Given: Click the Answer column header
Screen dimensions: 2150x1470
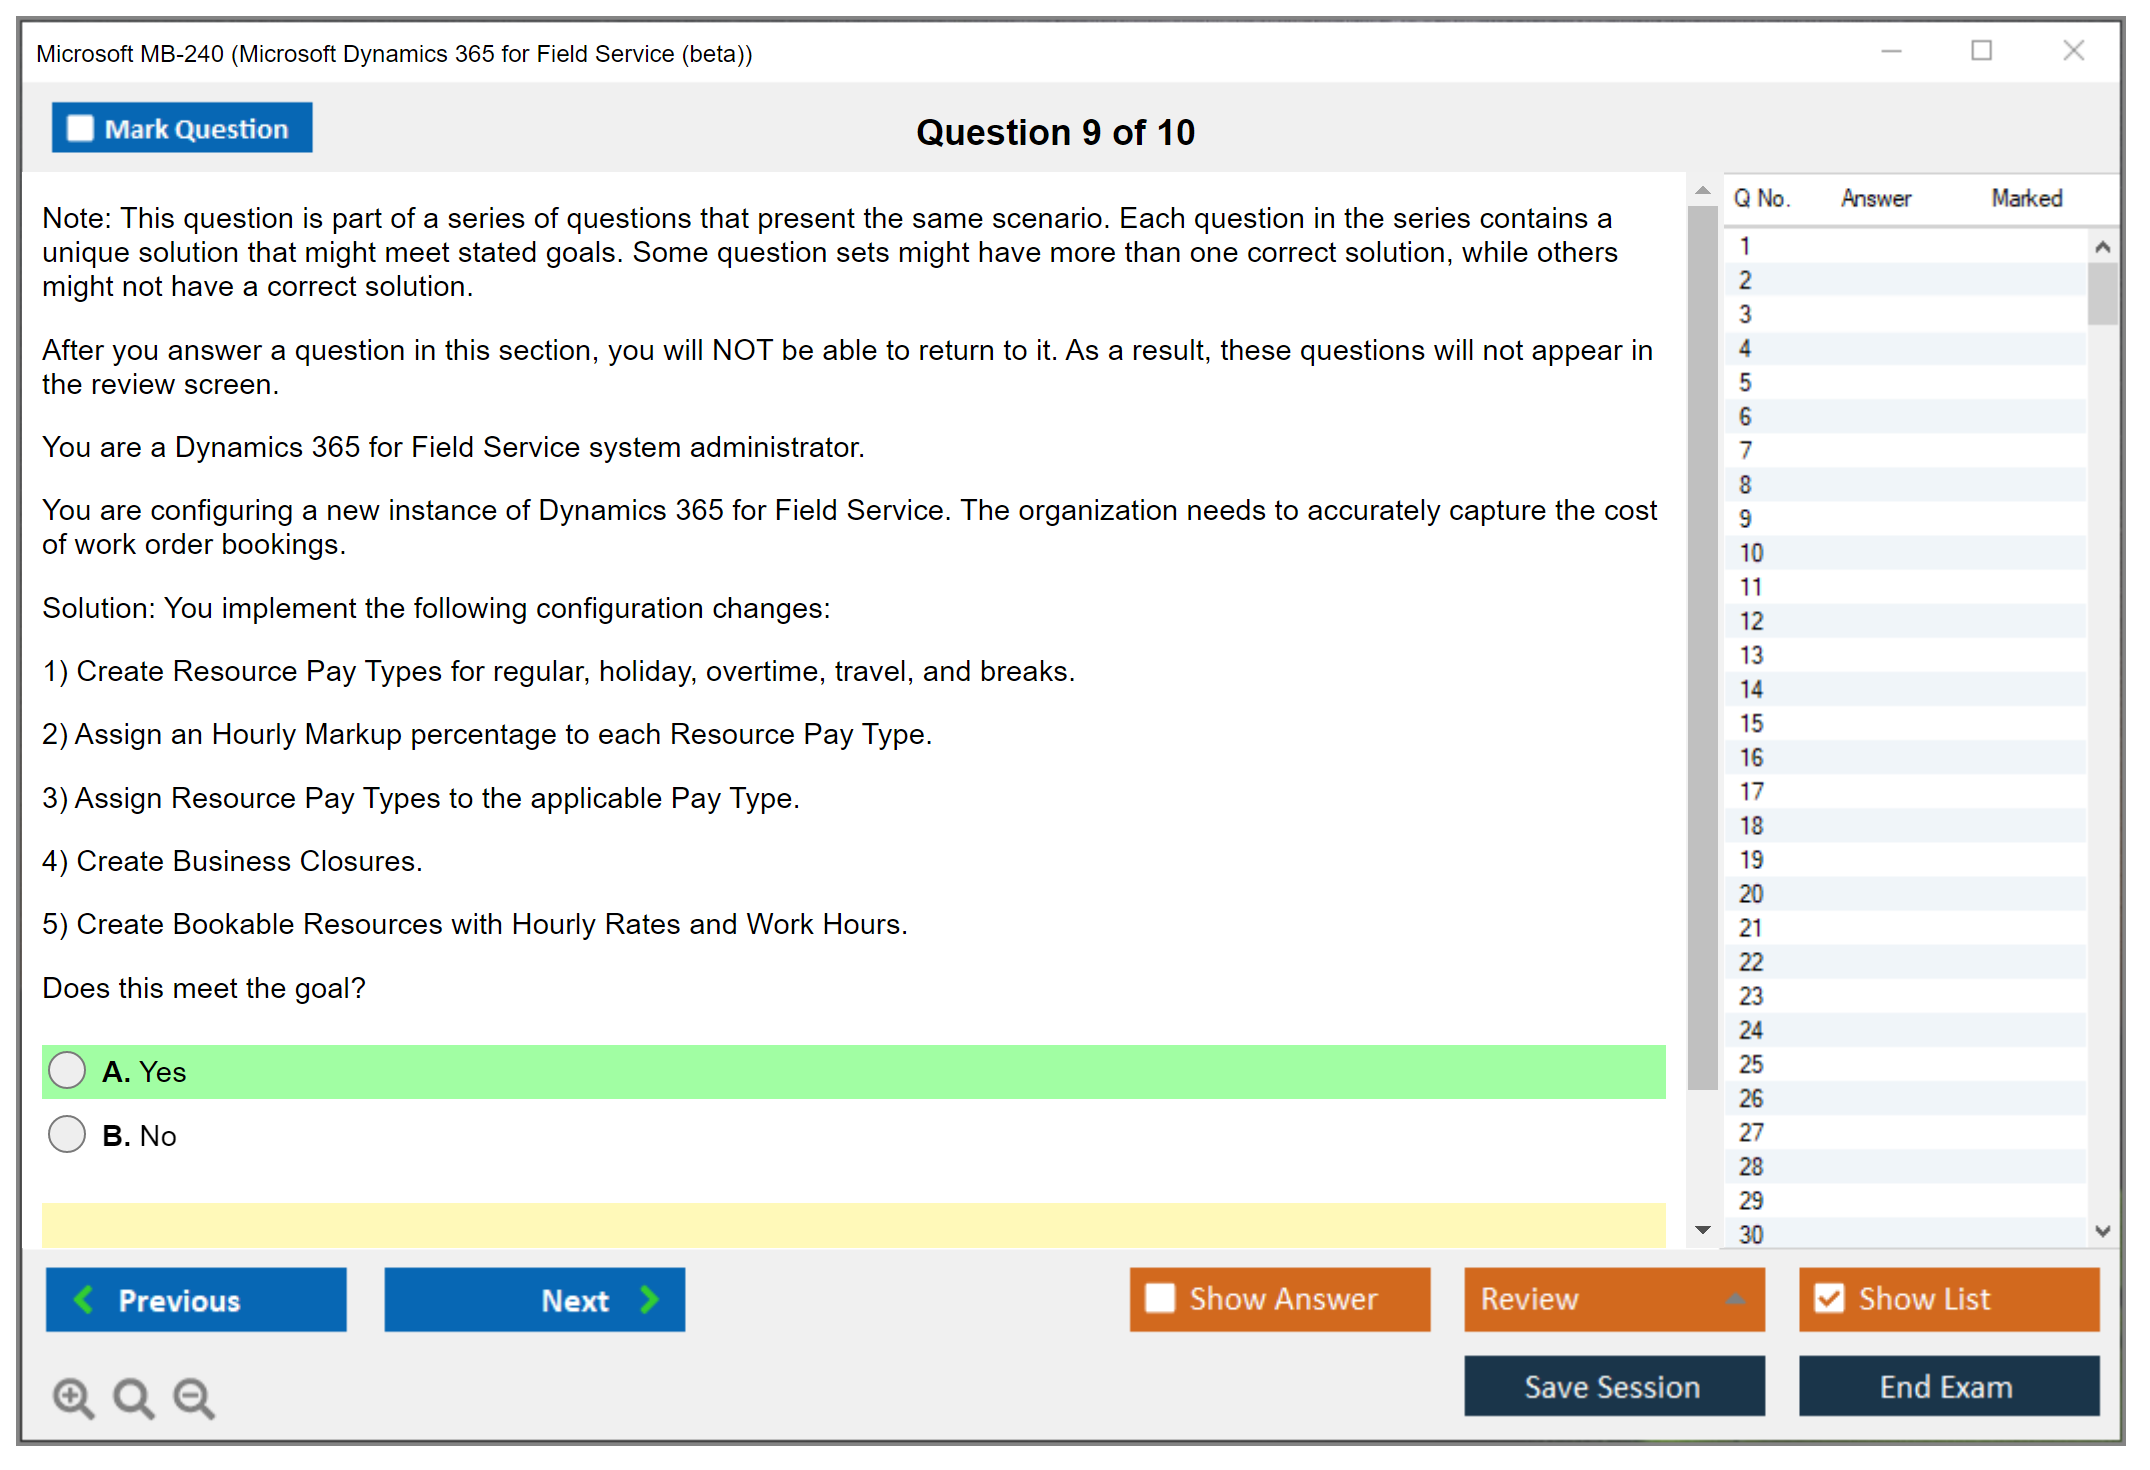Looking at the screenshot, I should (x=1875, y=198).
